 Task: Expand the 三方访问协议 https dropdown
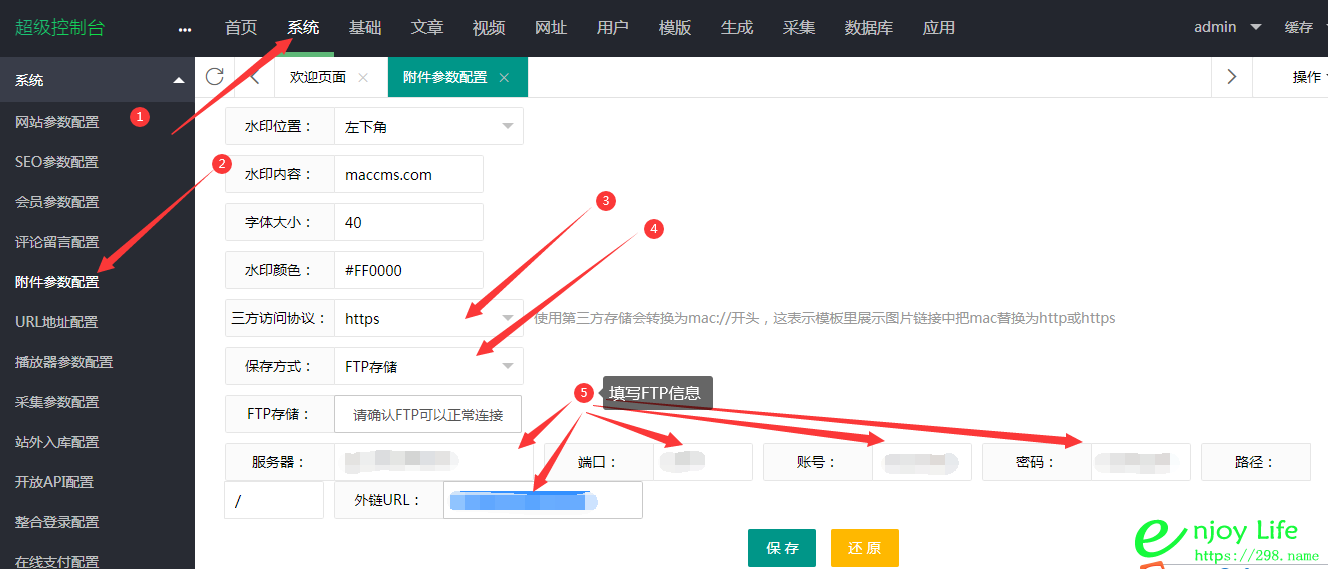click(428, 319)
